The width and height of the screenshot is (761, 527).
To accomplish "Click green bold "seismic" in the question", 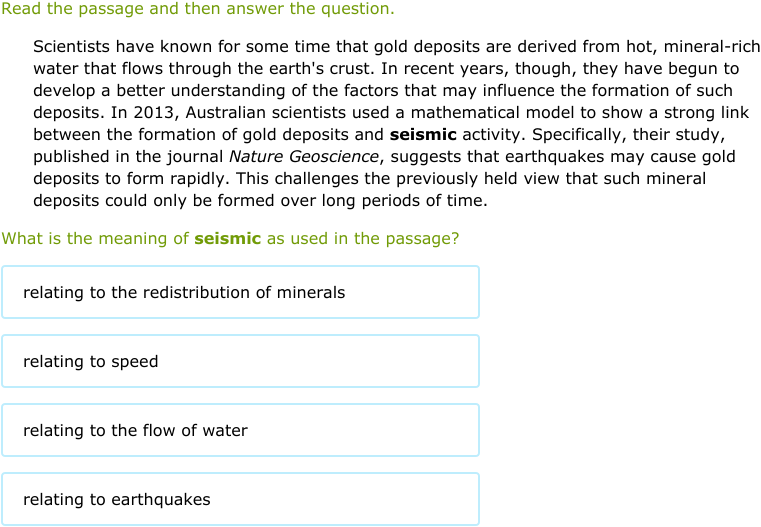I will (228, 239).
